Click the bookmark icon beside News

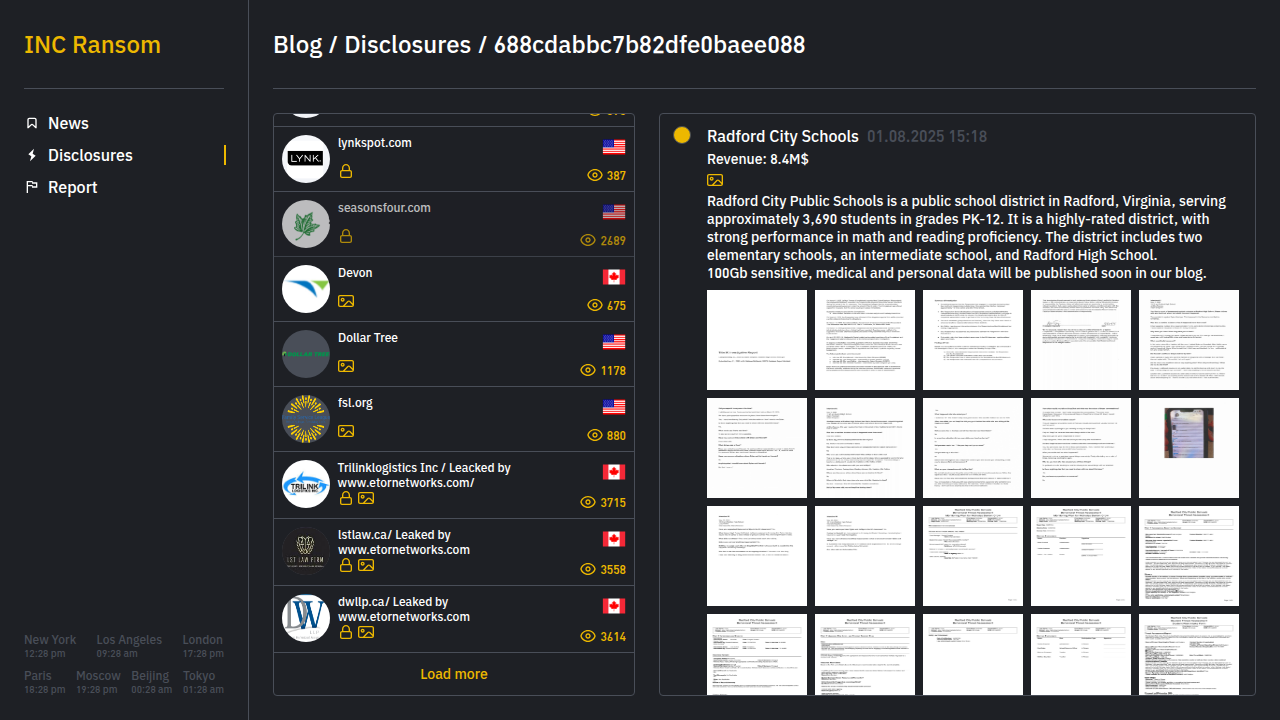click(x=32, y=123)
